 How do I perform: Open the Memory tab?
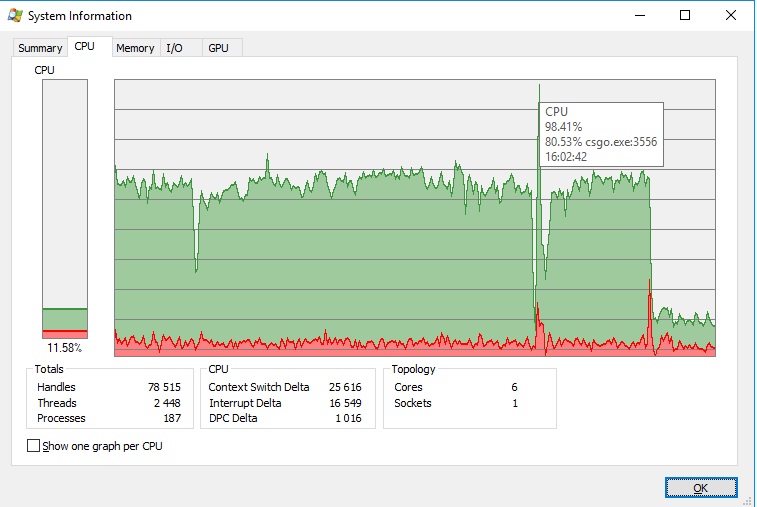135,48
